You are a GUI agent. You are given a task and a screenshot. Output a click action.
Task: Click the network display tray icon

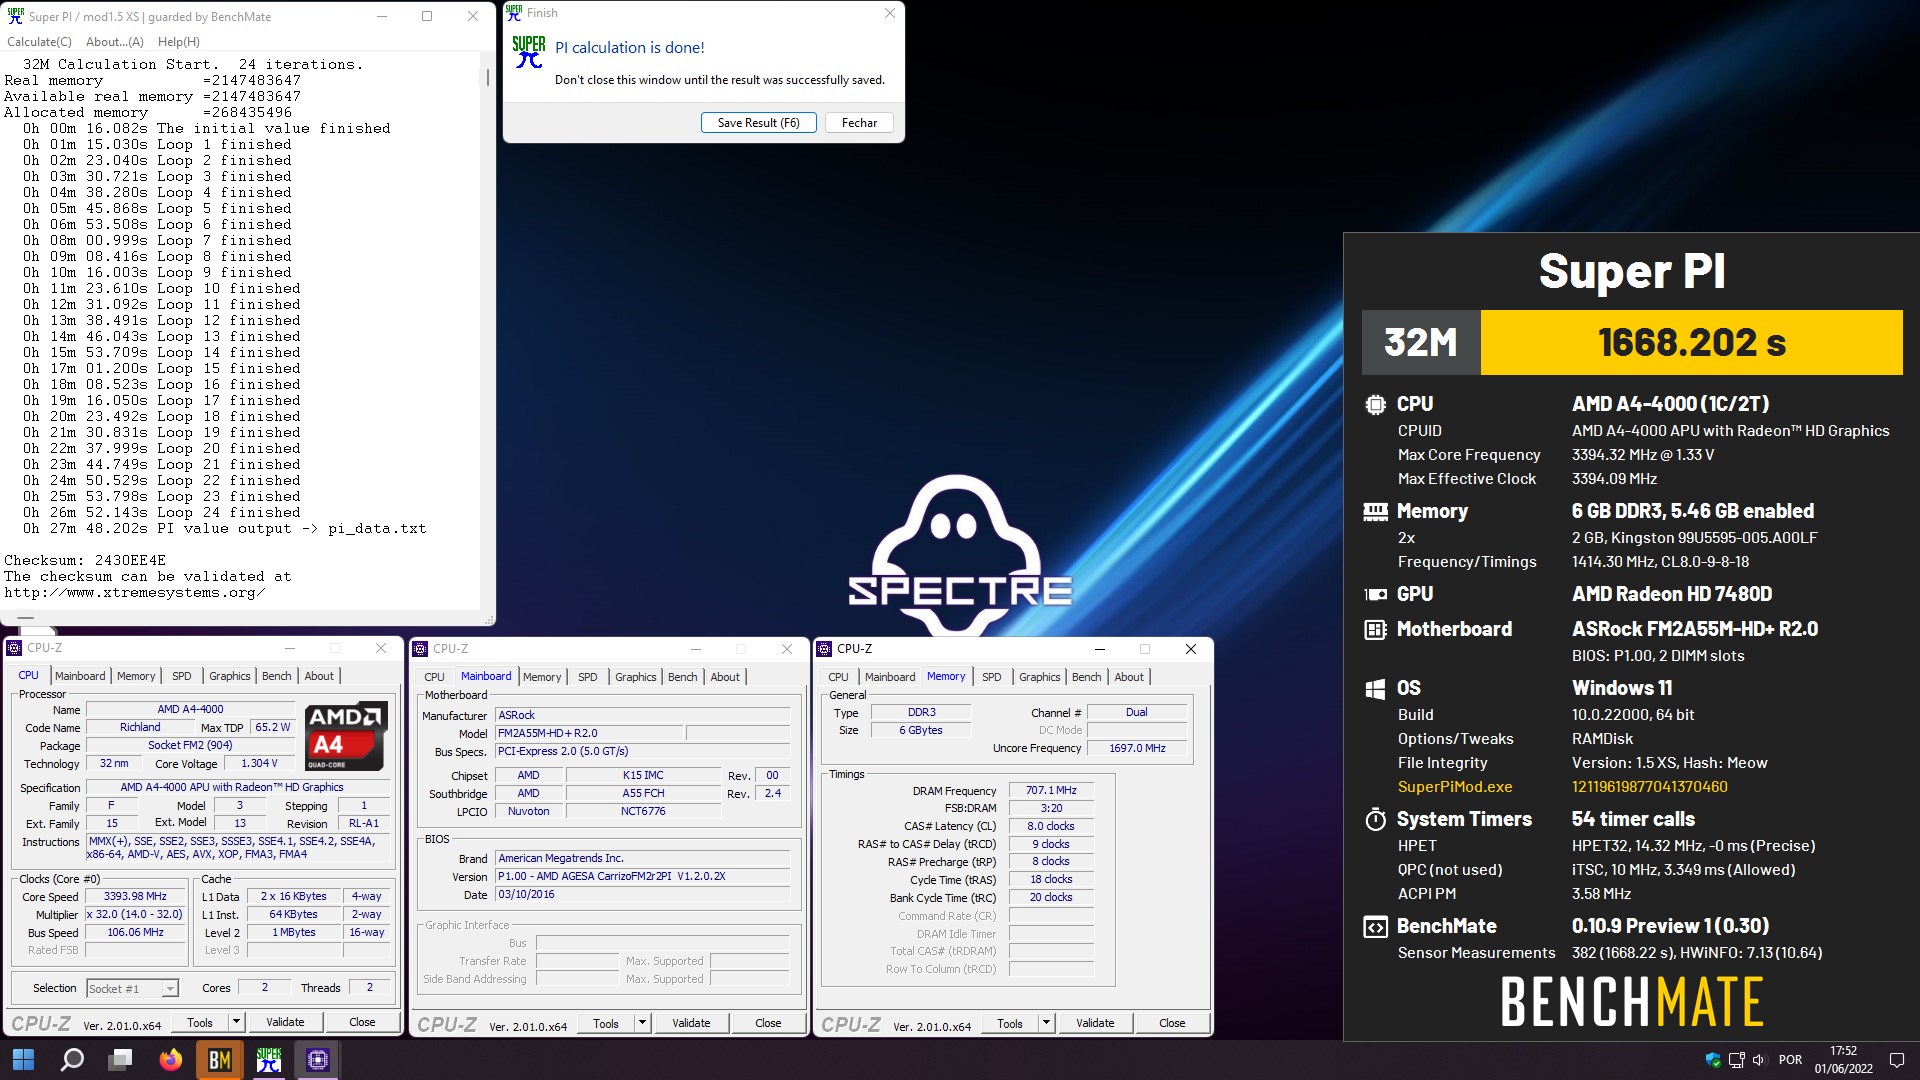(x=1736, y=1060)
